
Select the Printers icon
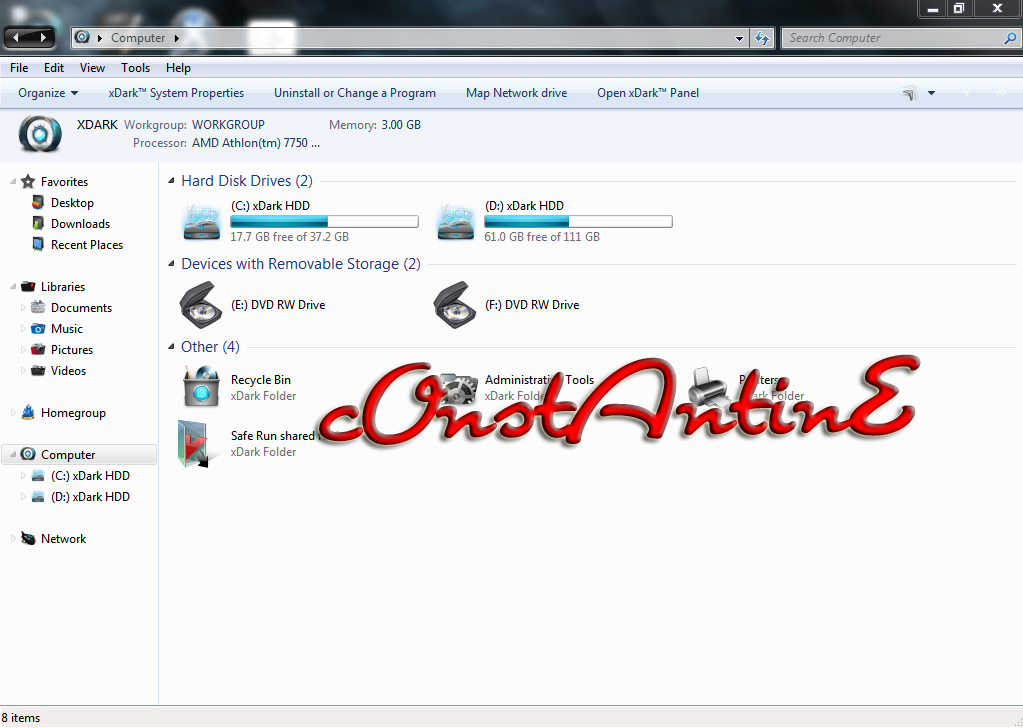pyautogui.click(x=708, y=386)
